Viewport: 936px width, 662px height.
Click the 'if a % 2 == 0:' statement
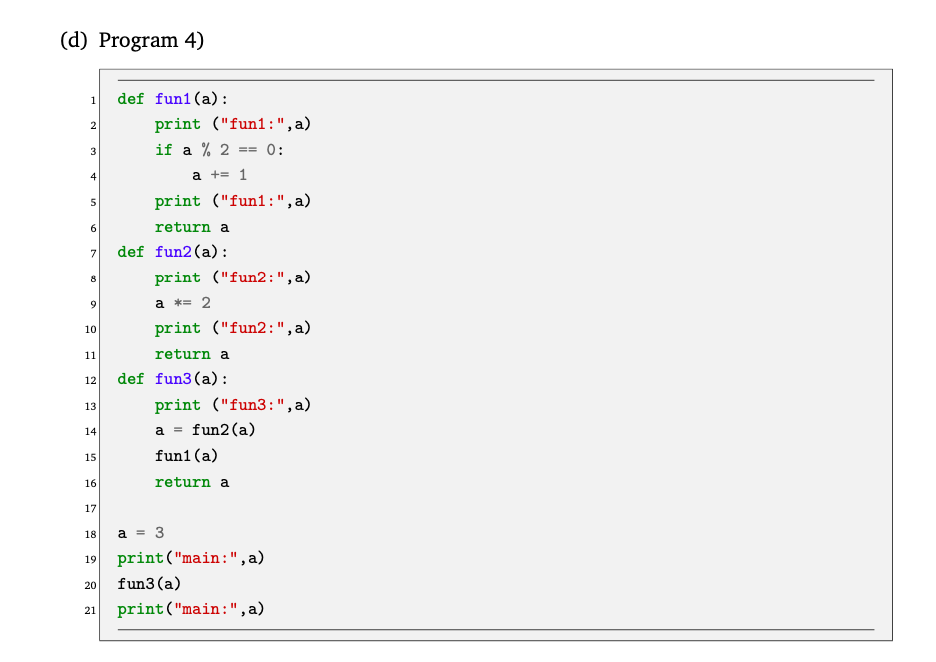tap(219, 150)
